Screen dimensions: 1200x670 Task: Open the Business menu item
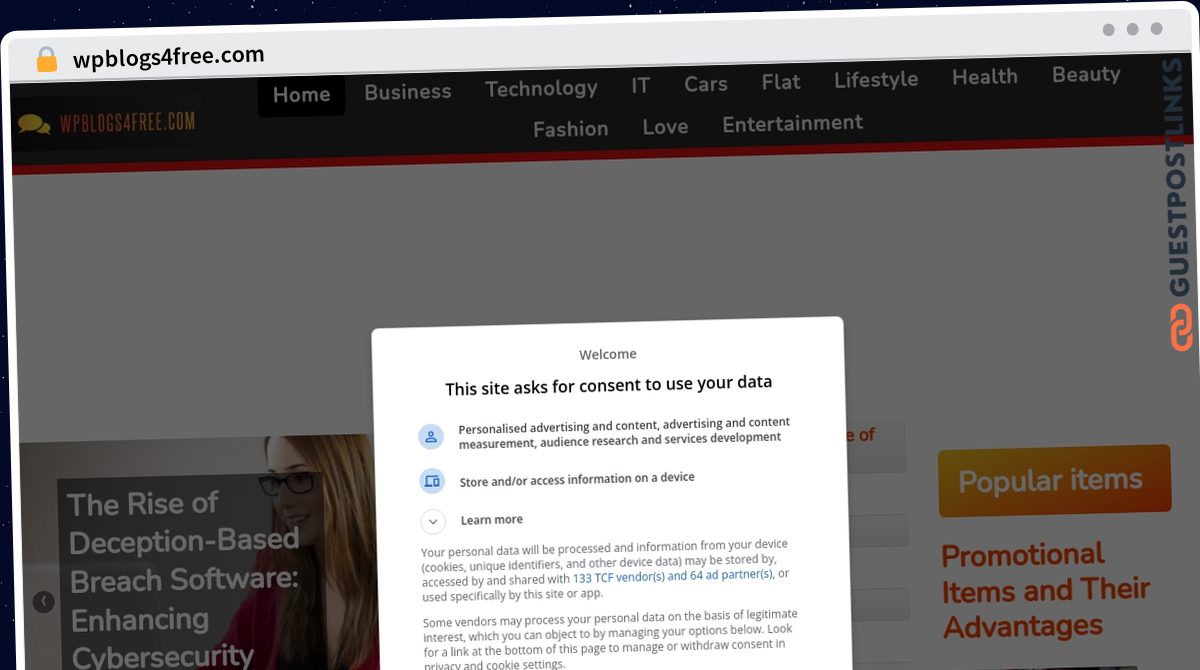click(x=408, y=92)
